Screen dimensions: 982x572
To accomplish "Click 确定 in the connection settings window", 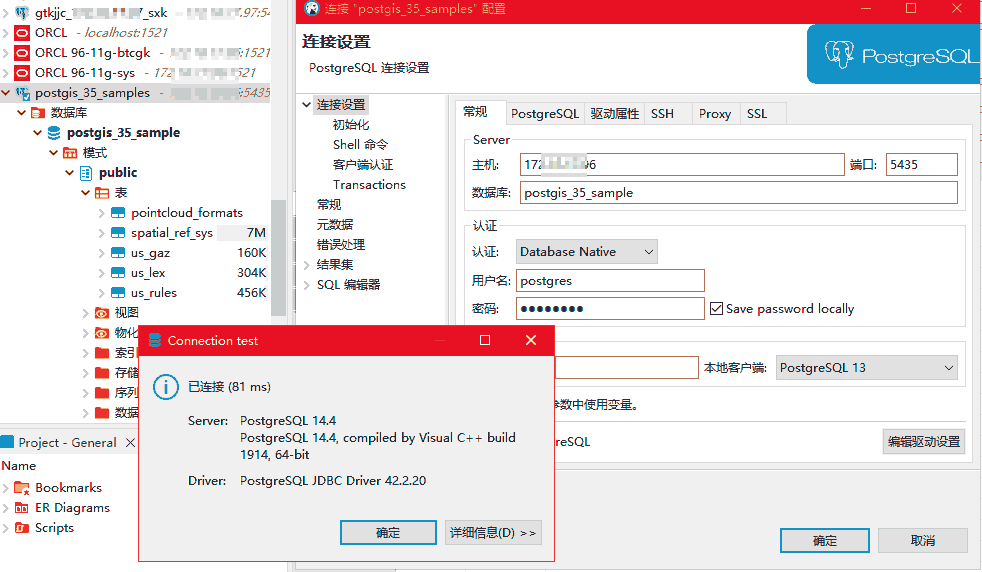I will pos(825,541).
